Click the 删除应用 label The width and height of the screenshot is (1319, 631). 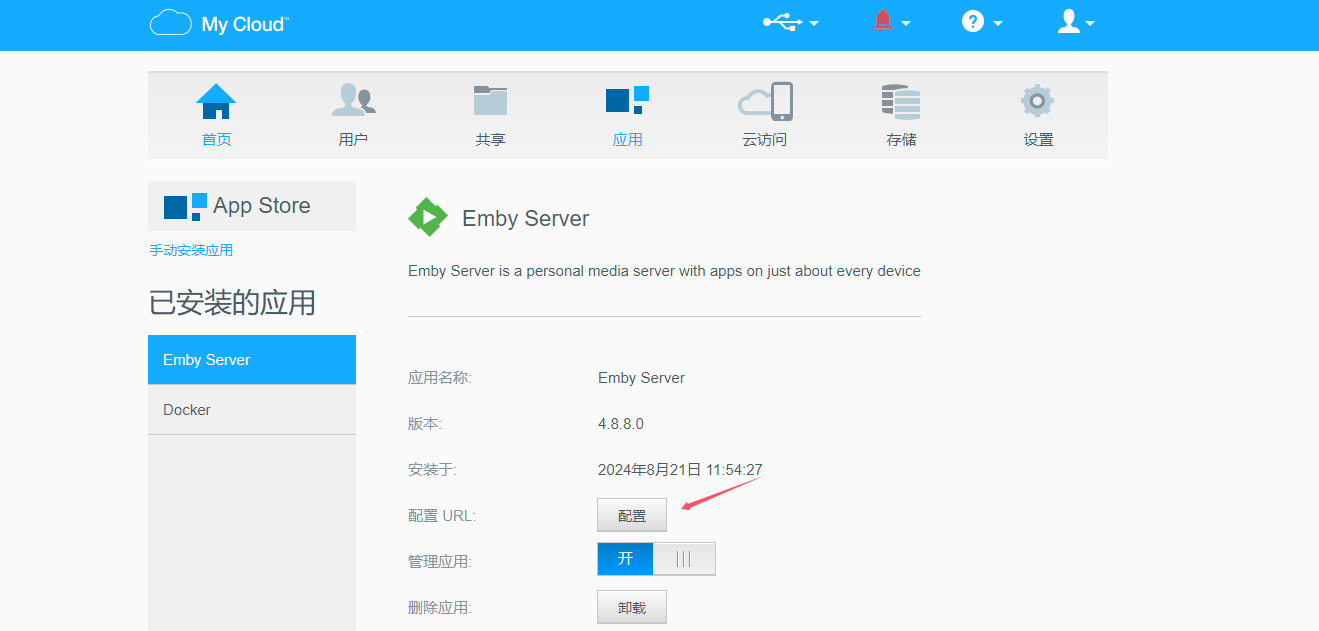click(439, 608)
